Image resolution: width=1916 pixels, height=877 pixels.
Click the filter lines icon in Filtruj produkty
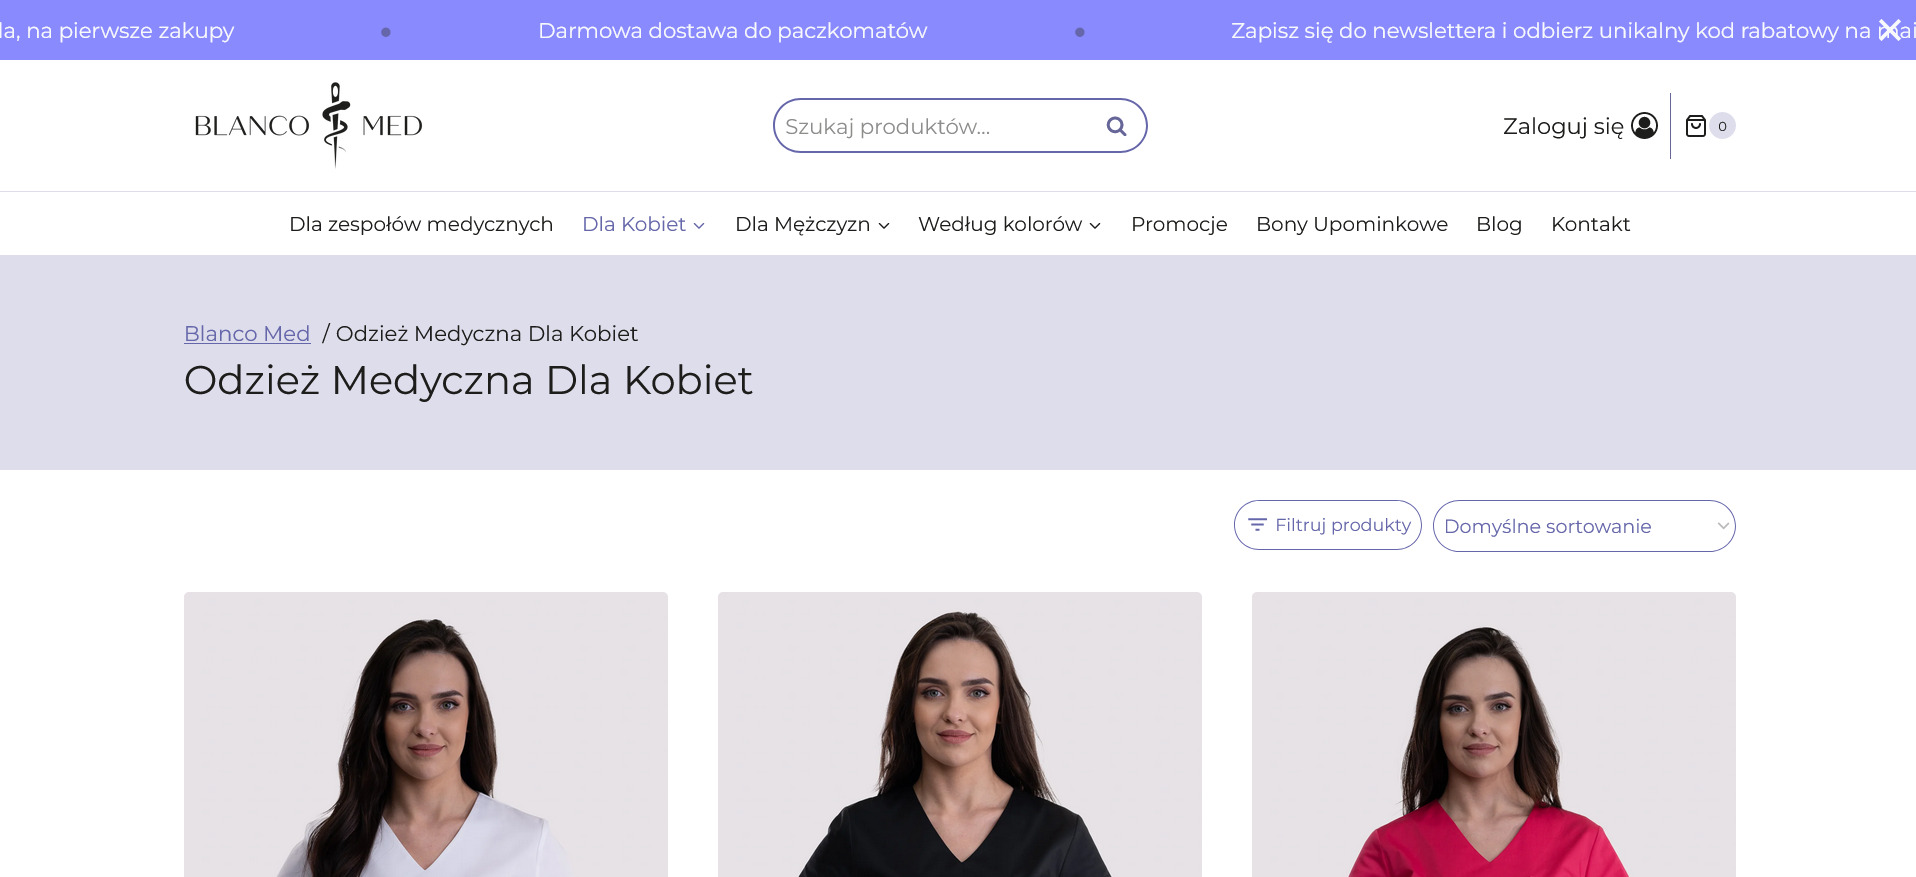1257,525
